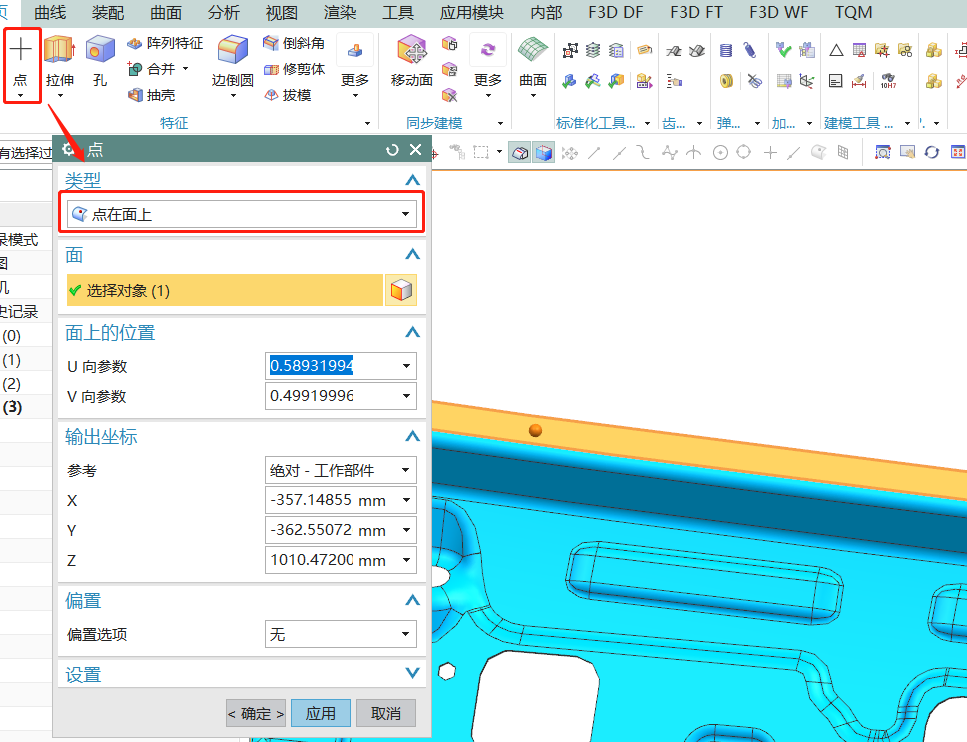967x742 pixels.
Task: Click the 10H7 binoculars icon
Action: [888, 80]
